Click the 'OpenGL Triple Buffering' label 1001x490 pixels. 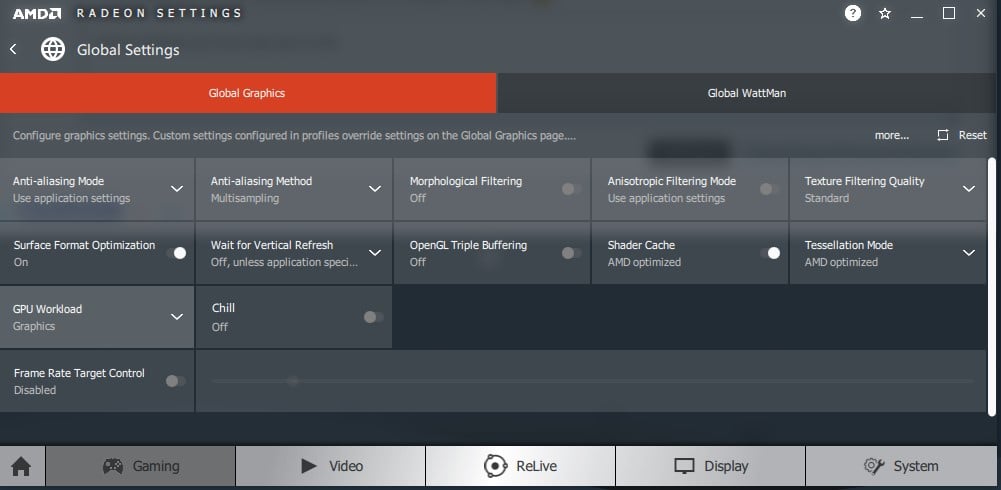click(468, 245)
